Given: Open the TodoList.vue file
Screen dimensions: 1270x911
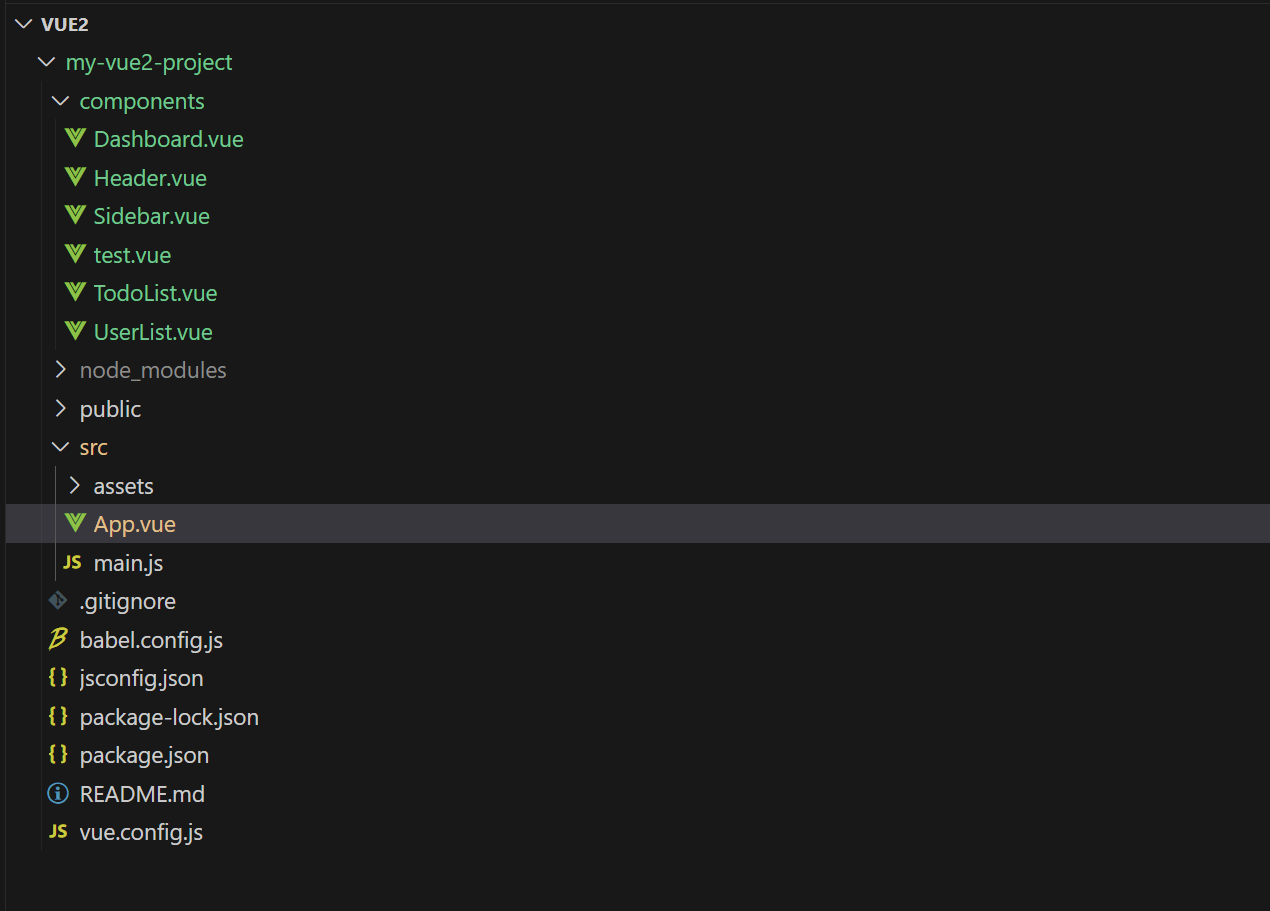Looking at the screenshot, I should click(155, 293).
